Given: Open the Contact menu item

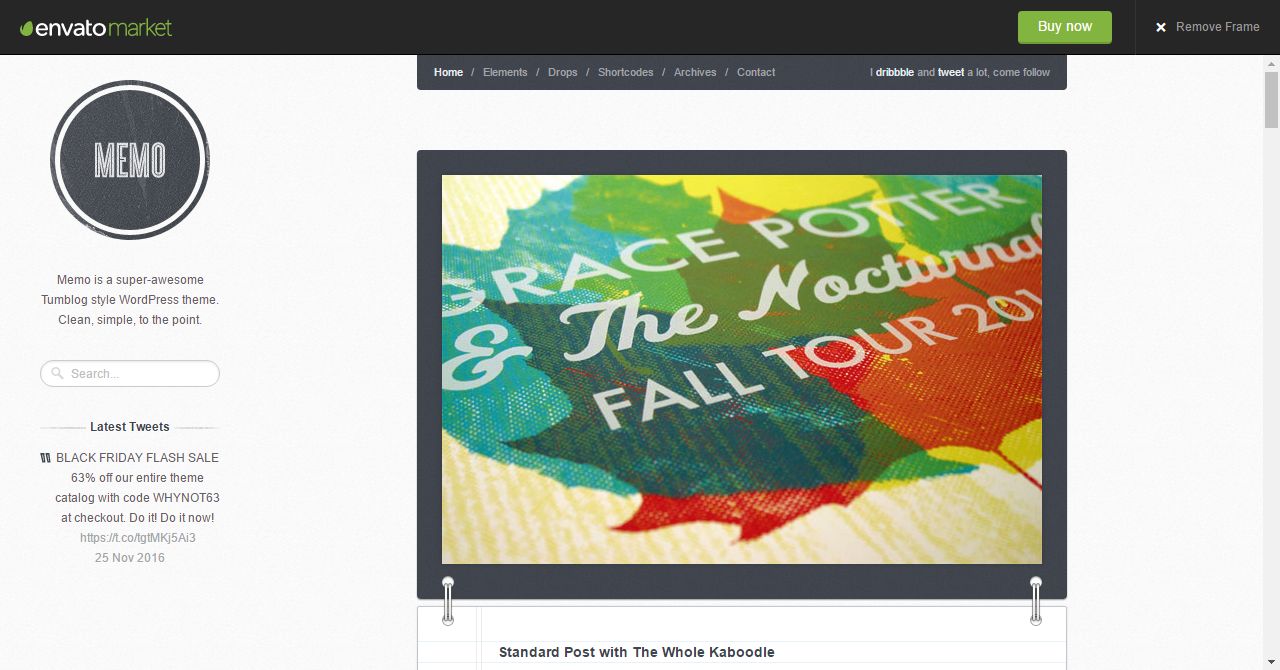Looking at the screenshot, I should (756, 72).
